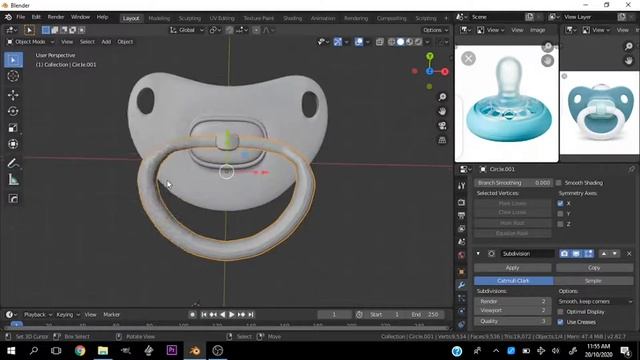This screenshot has height=360, width=640.
Task: Select the Catmull-Clark subdivision type
Action: click(513, 281)
